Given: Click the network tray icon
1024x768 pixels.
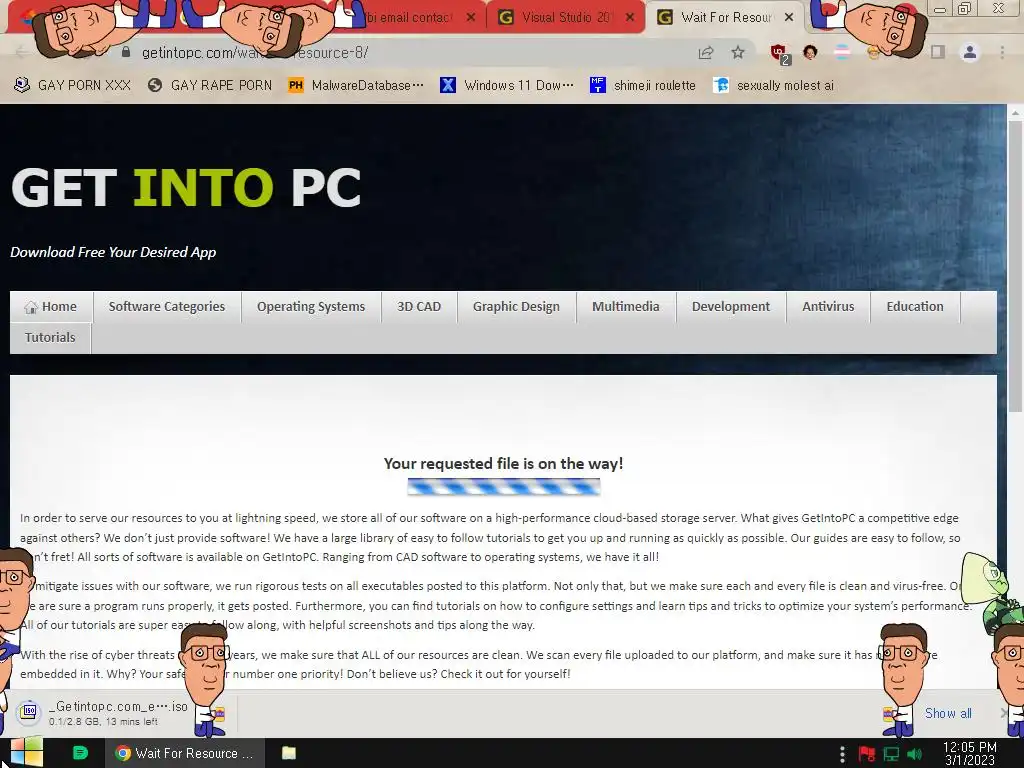Looking at the screenshot, I should coord(891,754).
